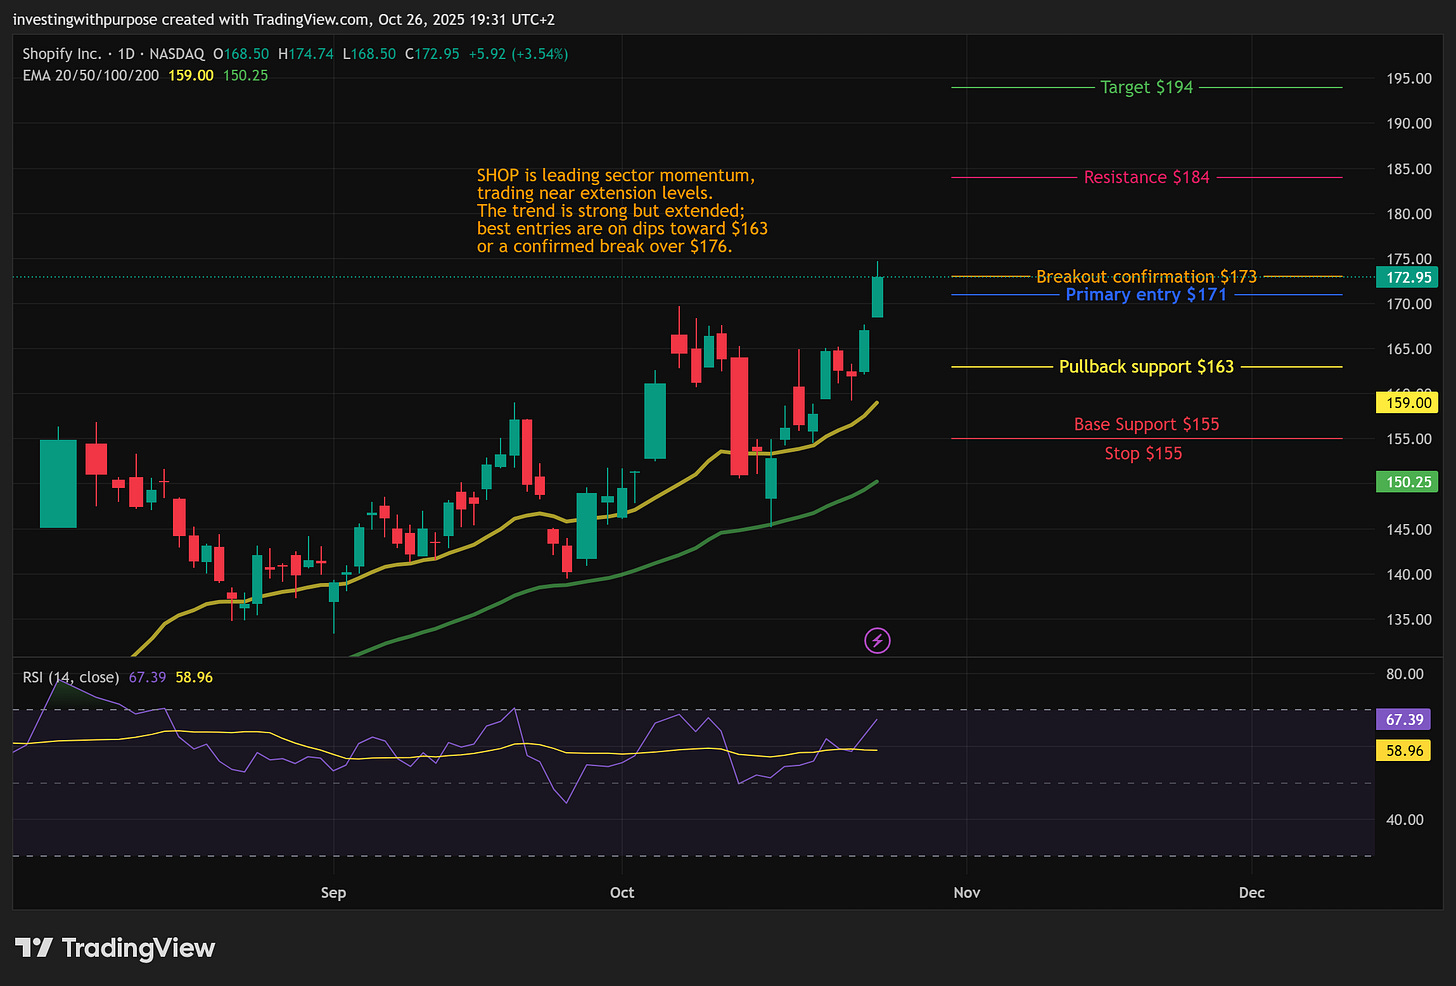Click the Nov label on time axis

[x=967, y=892]
